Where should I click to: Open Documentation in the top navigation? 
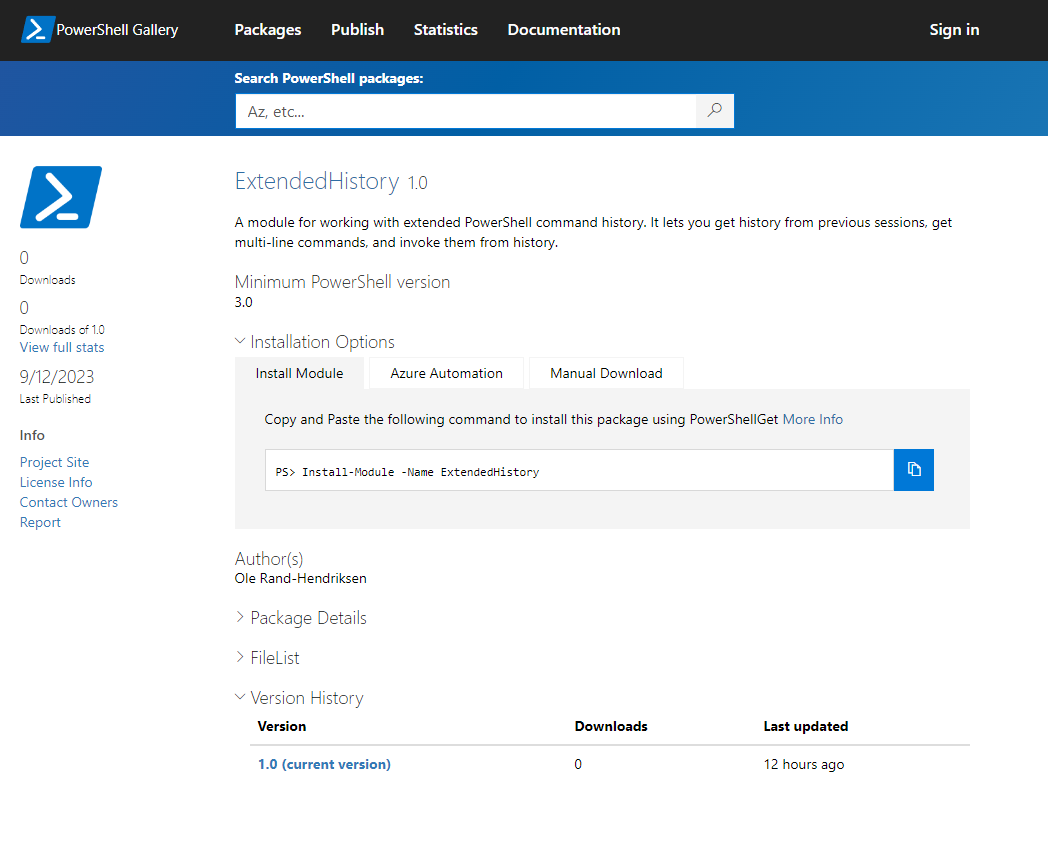click(x=564, y=30)
